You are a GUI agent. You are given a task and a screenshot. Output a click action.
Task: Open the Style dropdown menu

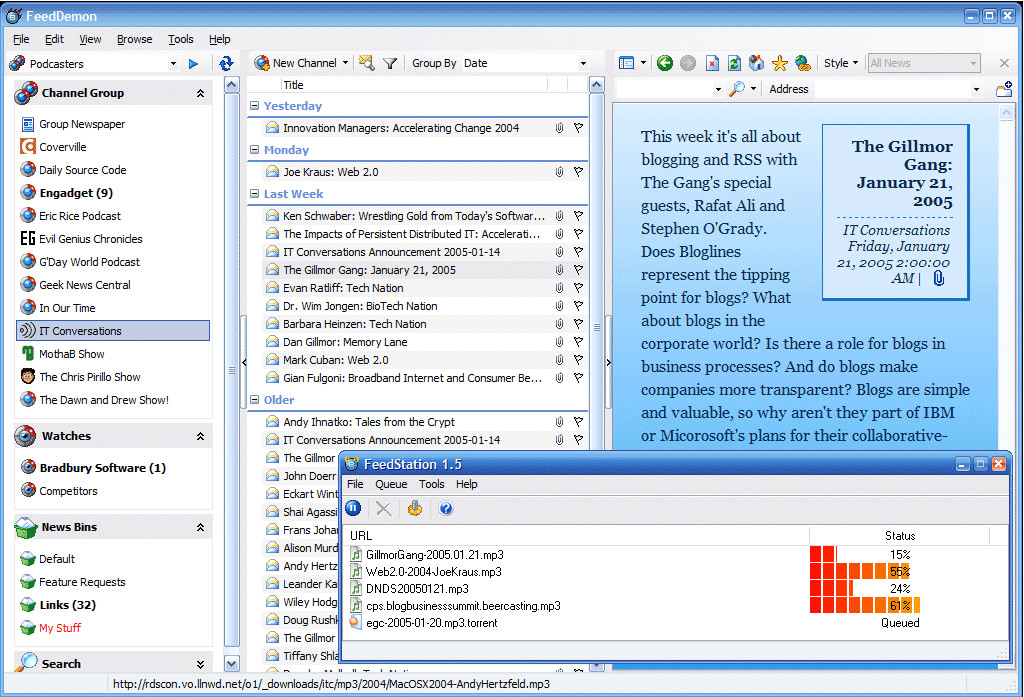point(840,63)
